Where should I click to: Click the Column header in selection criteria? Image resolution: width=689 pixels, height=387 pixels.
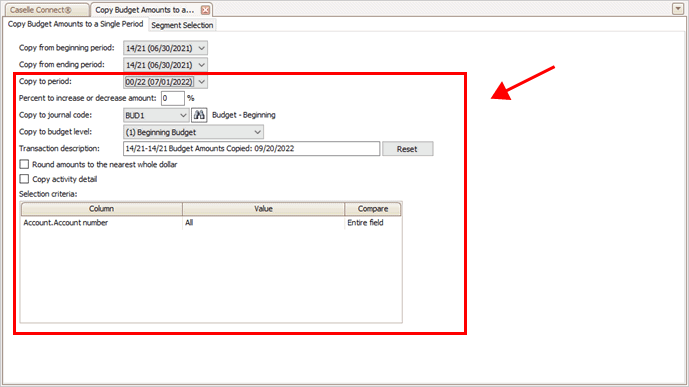point(102,209)
